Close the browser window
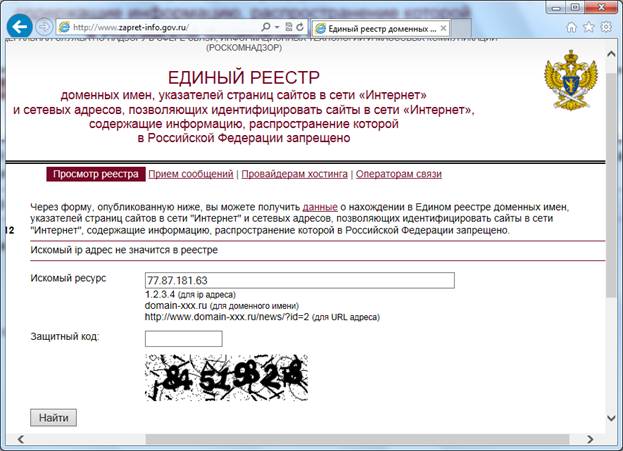623x451 pixels. (x=602, y=7)
